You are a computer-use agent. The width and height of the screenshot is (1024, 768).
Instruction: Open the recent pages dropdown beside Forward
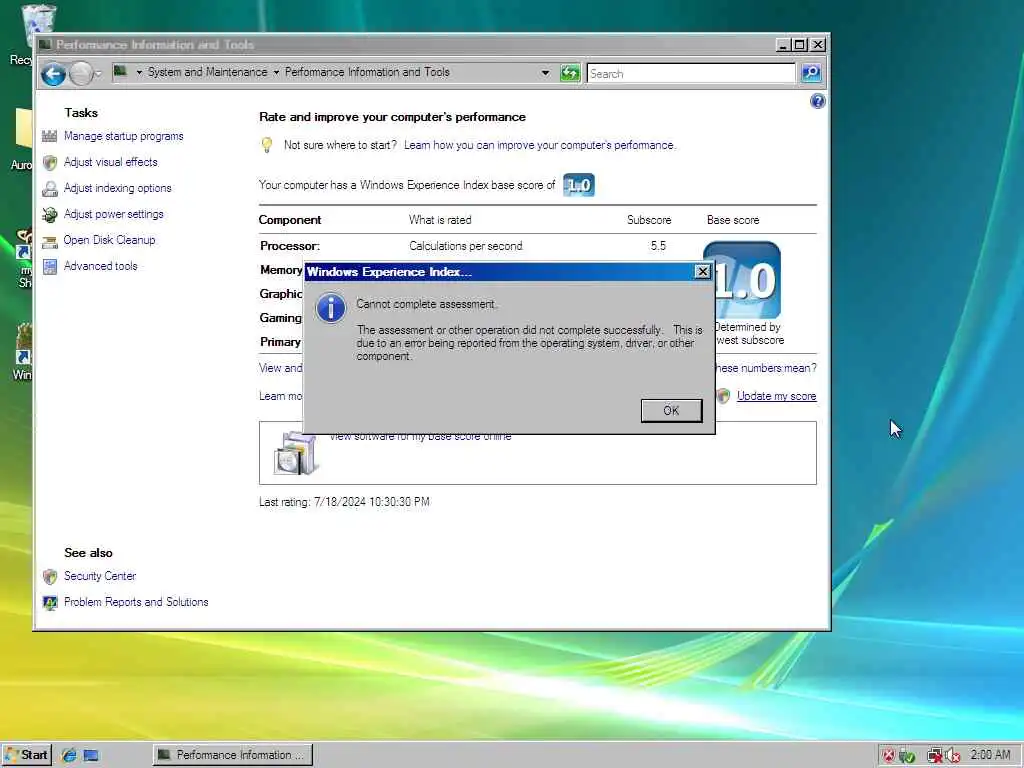pyautogui.click(x=98, y=74)
